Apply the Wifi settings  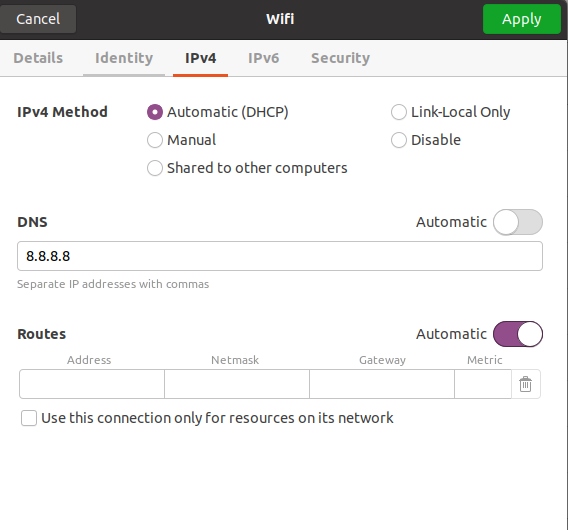coord(522,19)
